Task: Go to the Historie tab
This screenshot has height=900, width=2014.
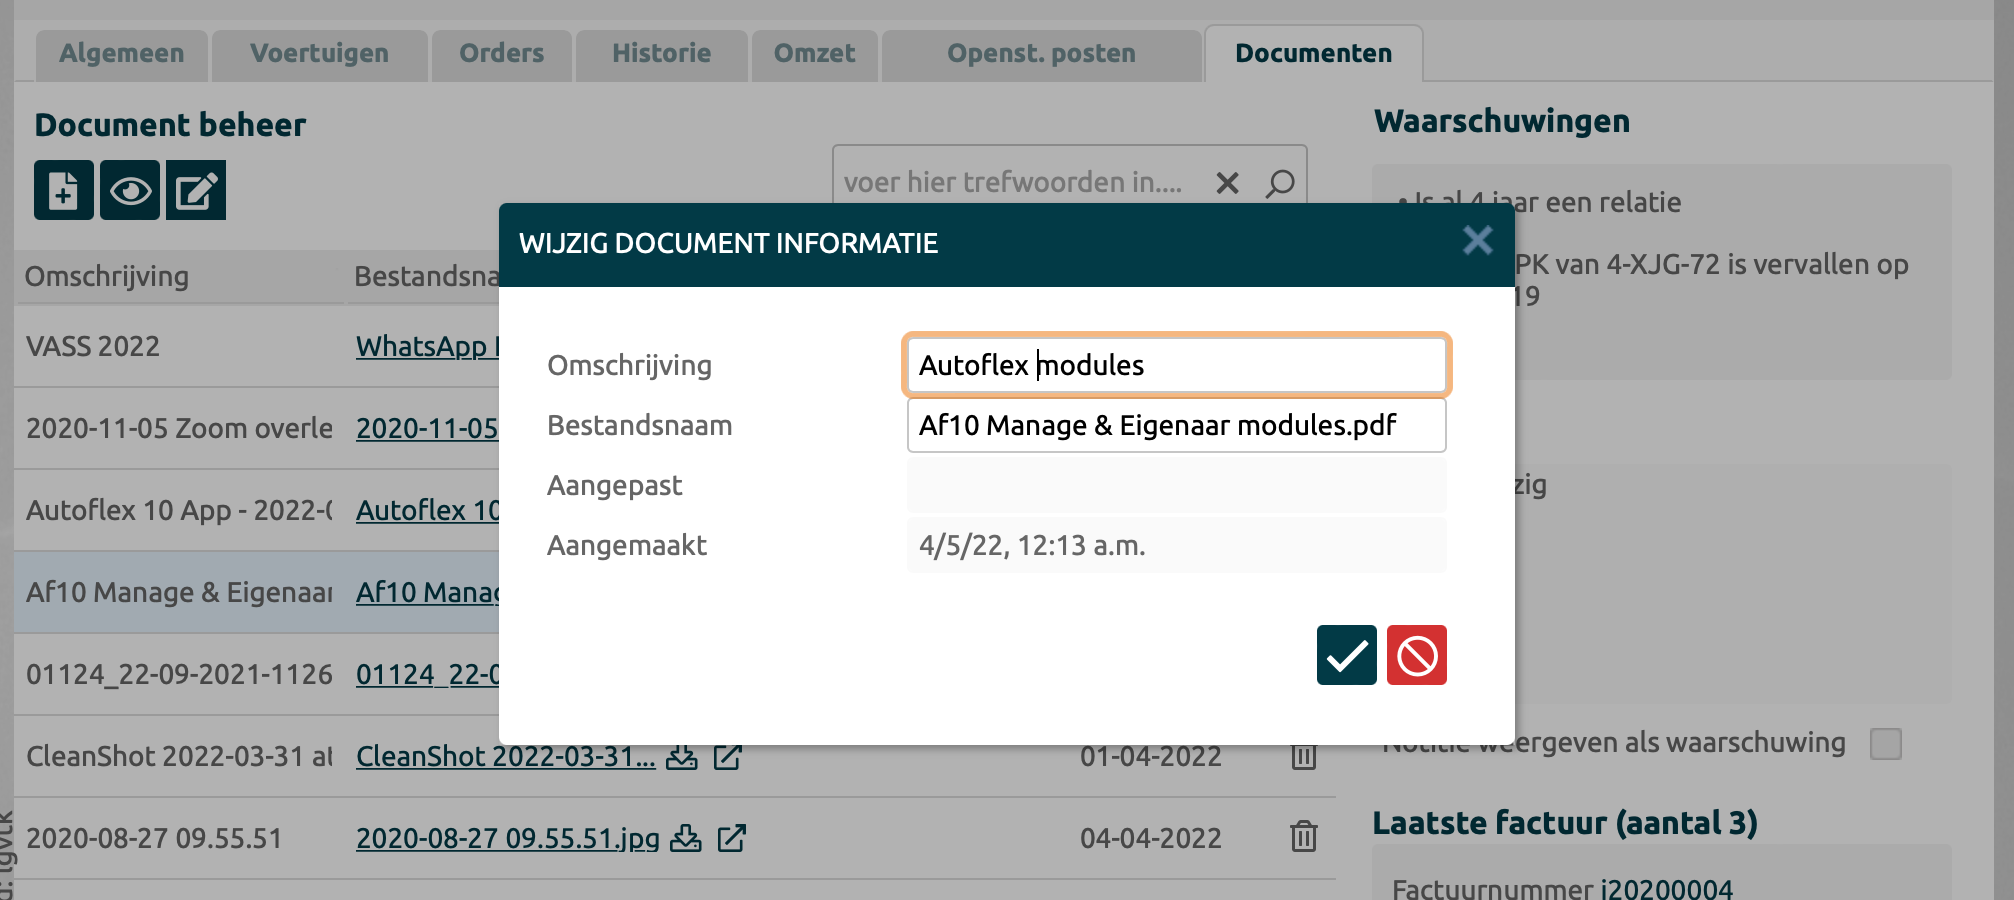Action: click(661, 54)
